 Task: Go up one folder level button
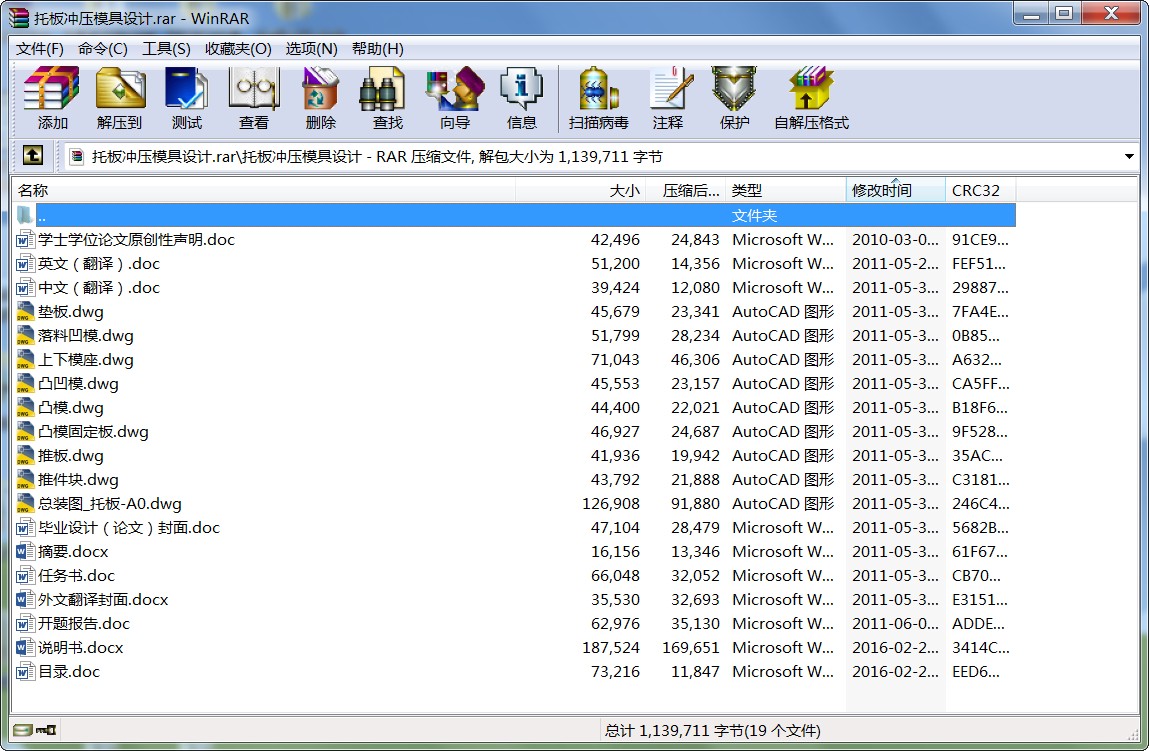click(33, 156)
